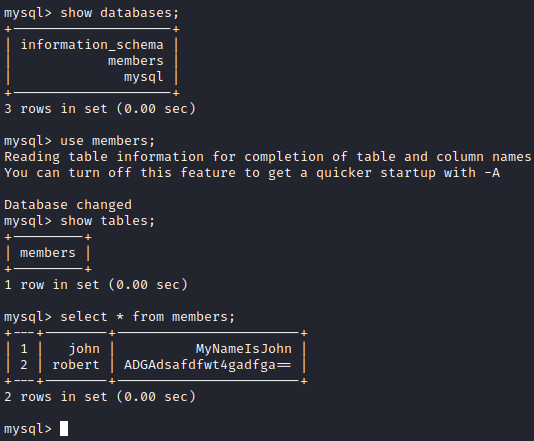Click the blinking cursor at the mysql prompt

tap(64, 428)
